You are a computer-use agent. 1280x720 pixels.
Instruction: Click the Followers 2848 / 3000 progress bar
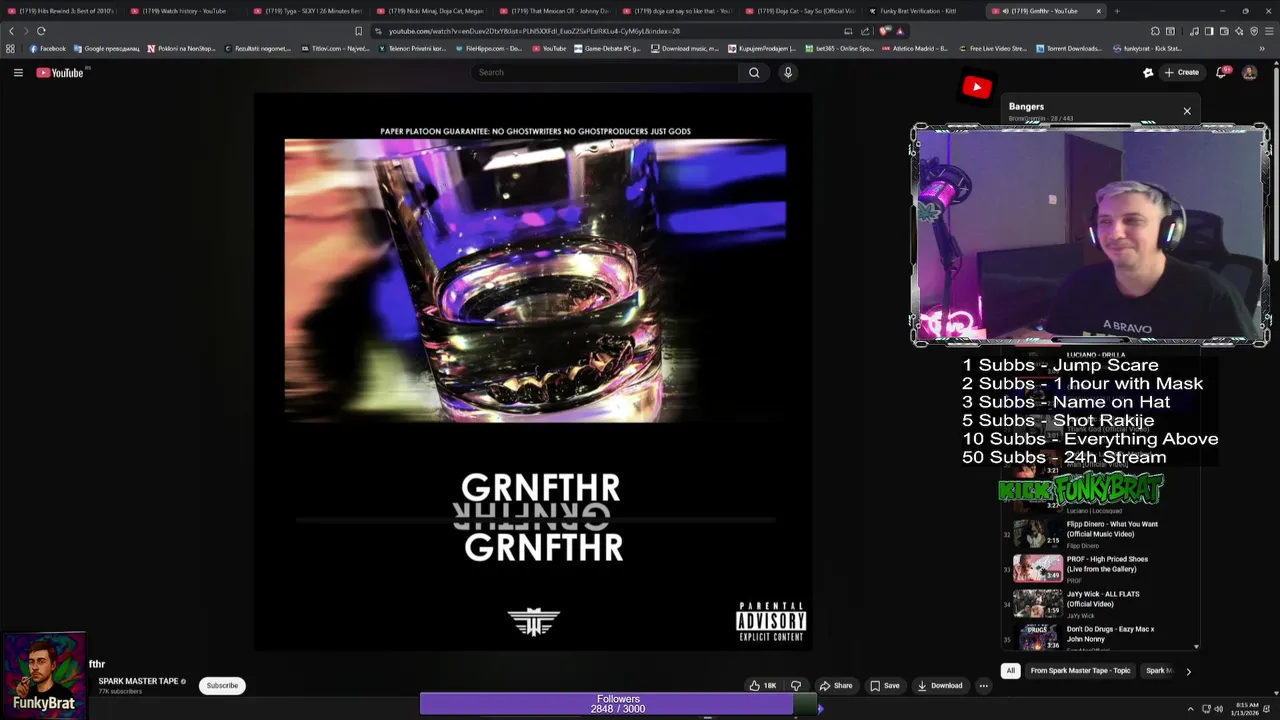coord(618,704)
